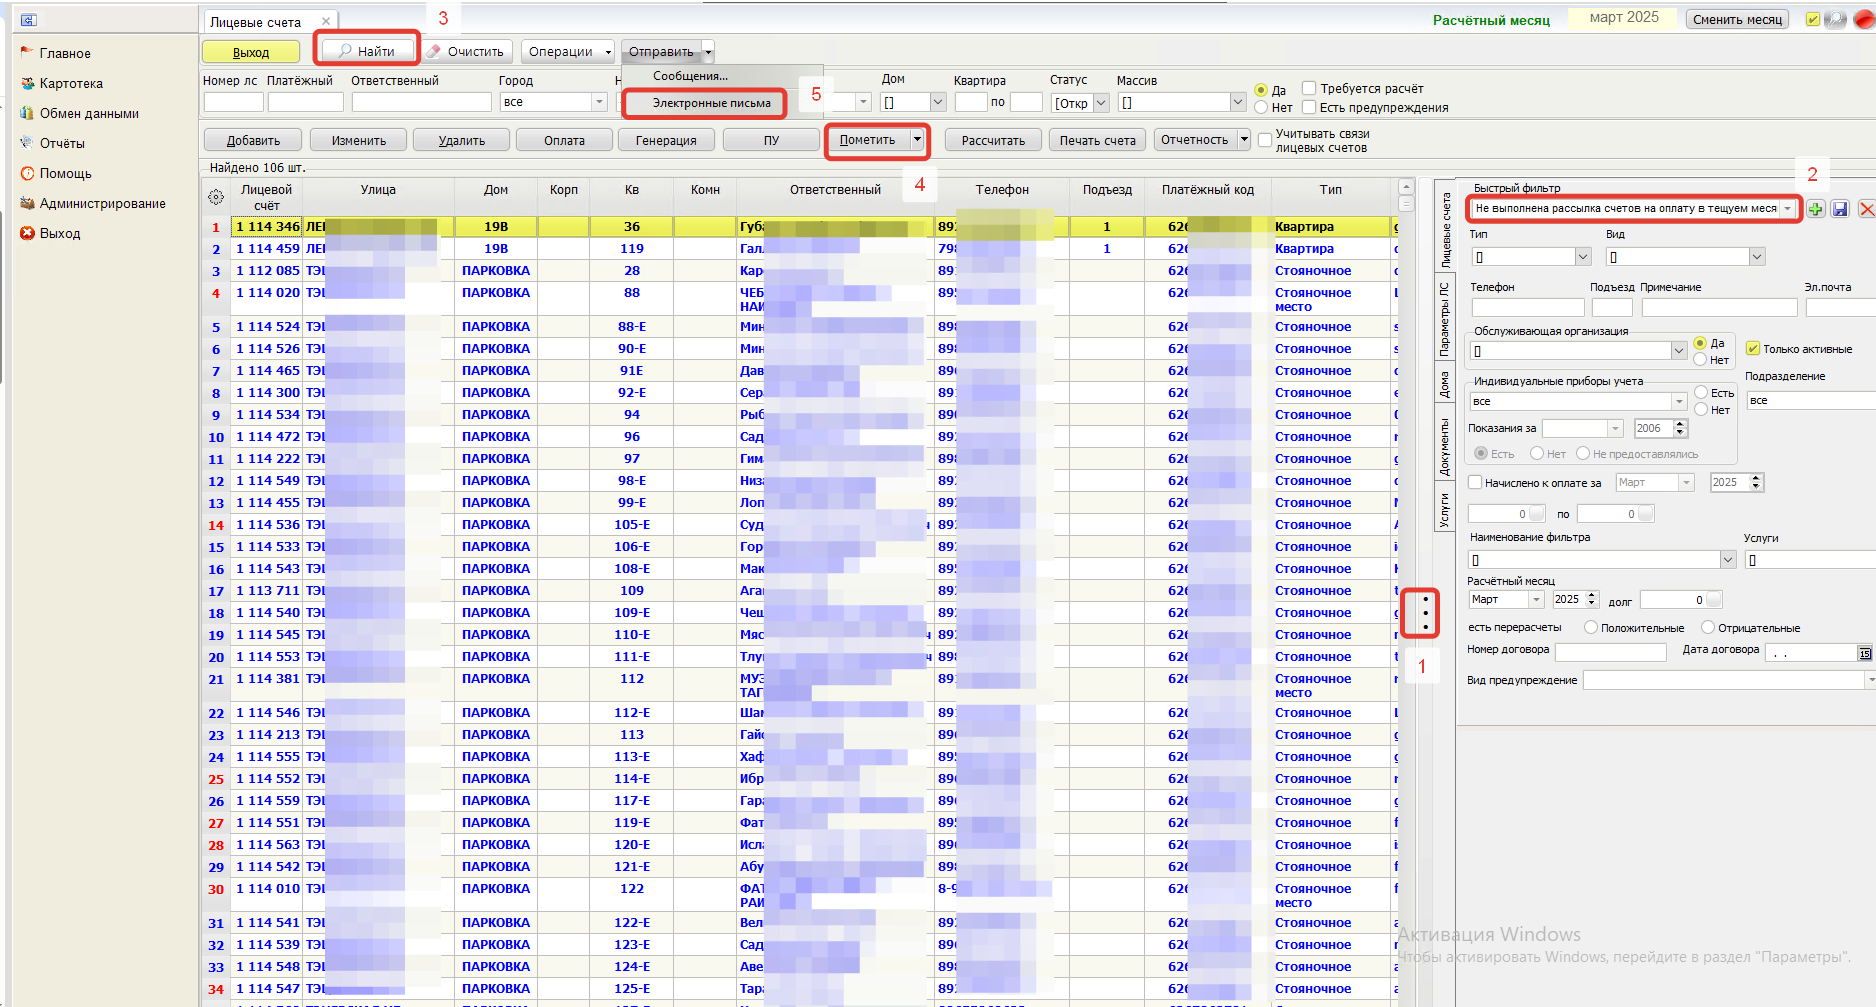Open the Массив dropdown
The height and width of the screenshot is (1007, 1876).
click(1237, 102)
